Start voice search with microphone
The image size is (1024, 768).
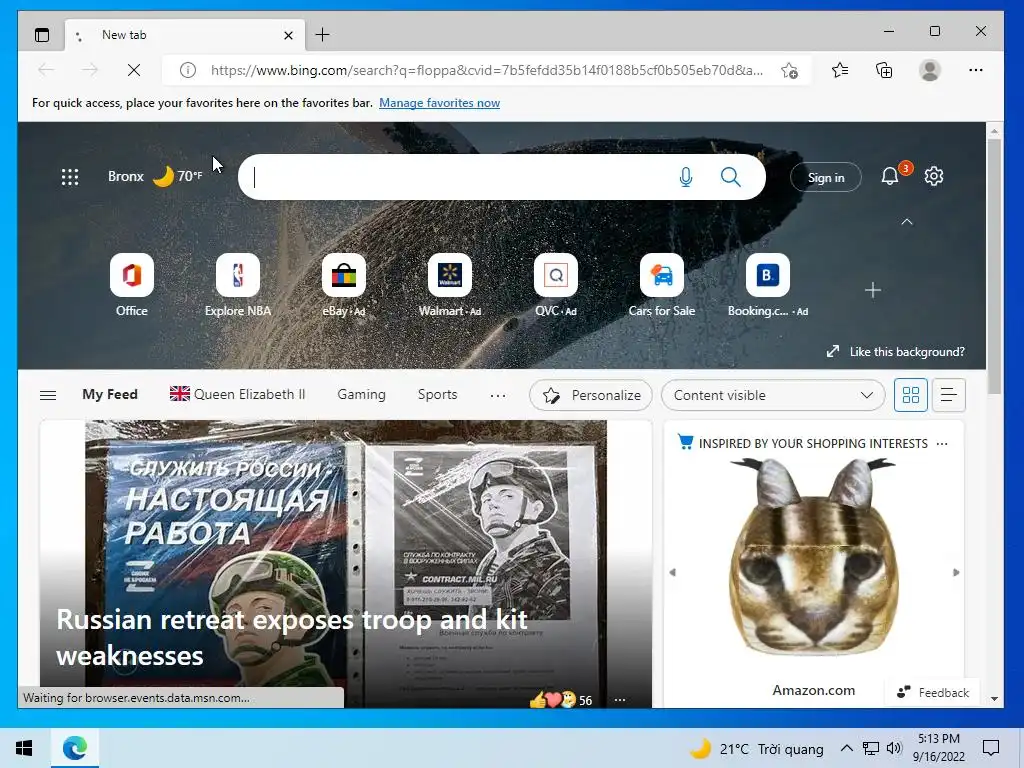point(686,177)
